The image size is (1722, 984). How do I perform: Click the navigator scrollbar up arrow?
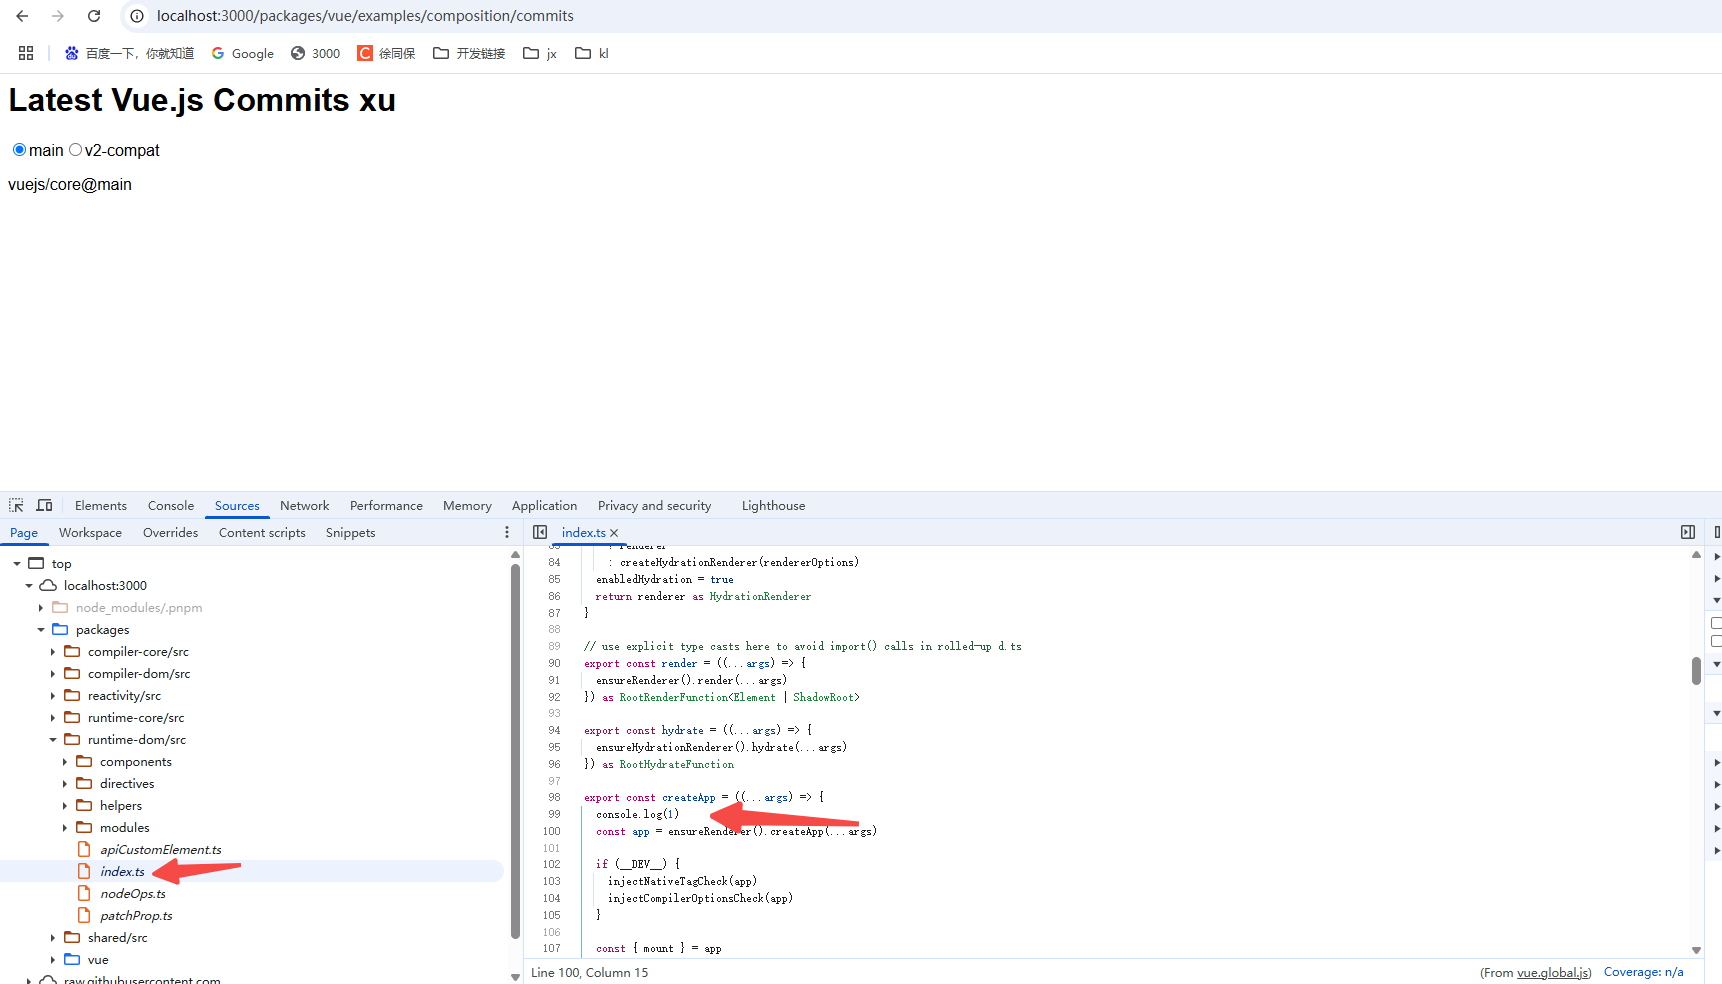click(515, 554)
